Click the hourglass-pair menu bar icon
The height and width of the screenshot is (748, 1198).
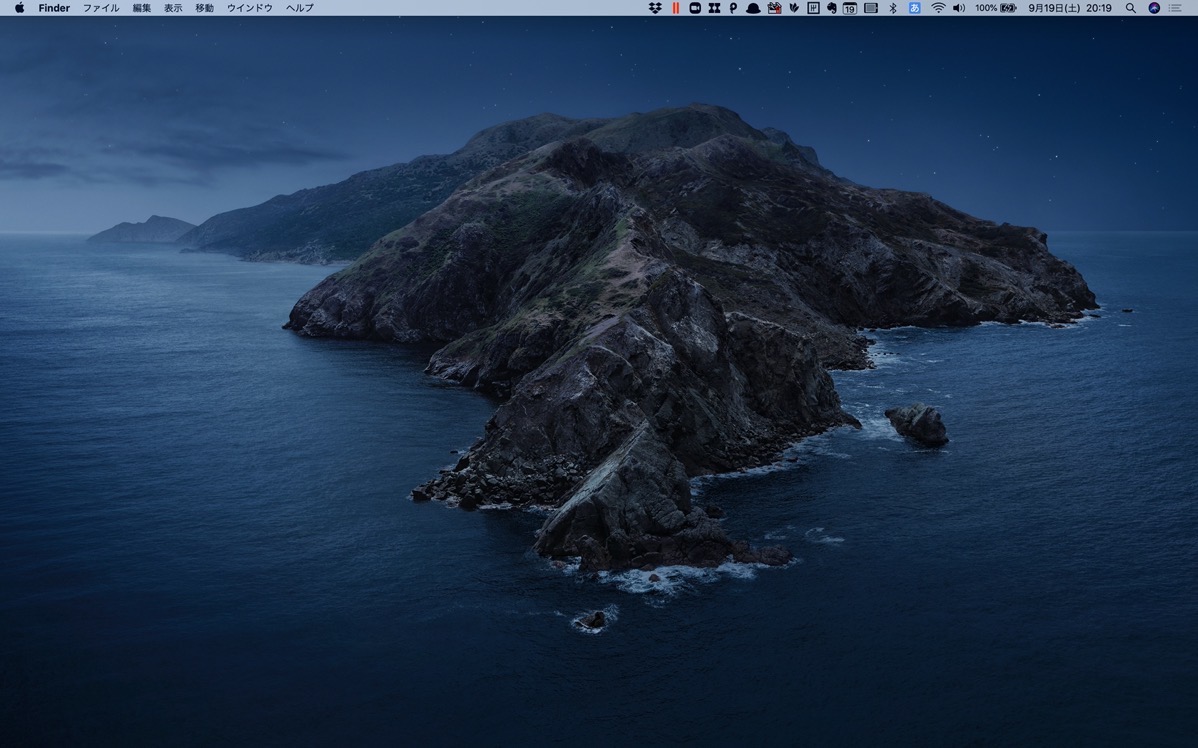coord(714,8)
